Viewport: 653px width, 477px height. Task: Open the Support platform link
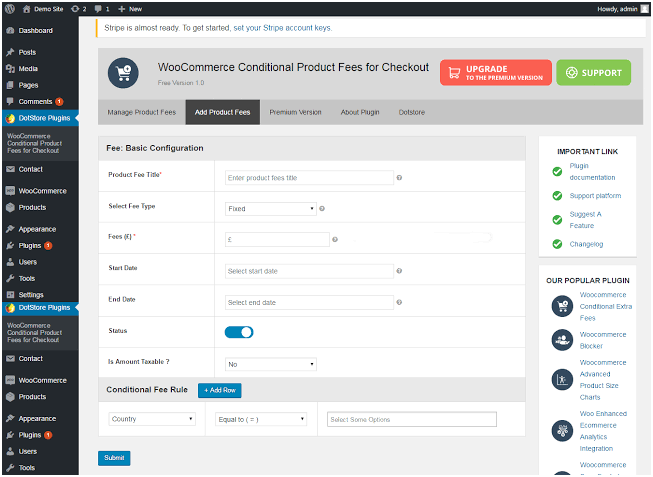pyautogui.click(x=595, y=196)
